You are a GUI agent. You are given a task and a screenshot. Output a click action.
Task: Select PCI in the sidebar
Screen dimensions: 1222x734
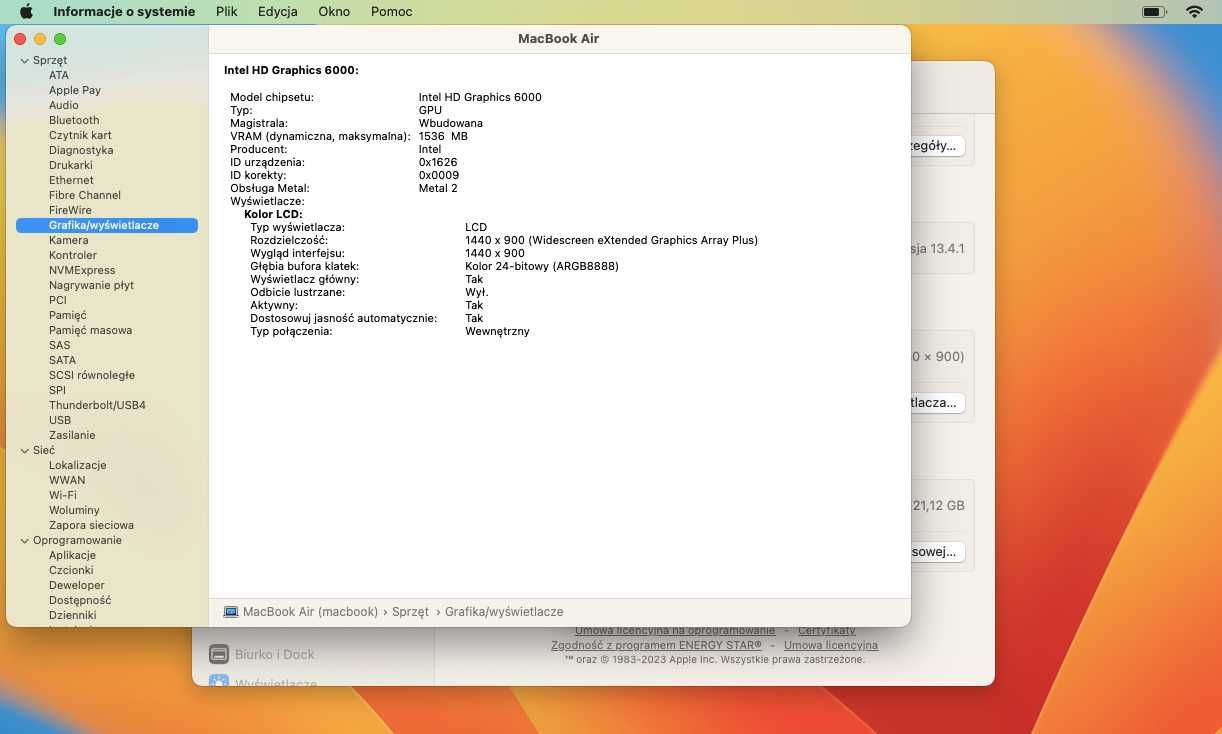[x=58, y=300]
